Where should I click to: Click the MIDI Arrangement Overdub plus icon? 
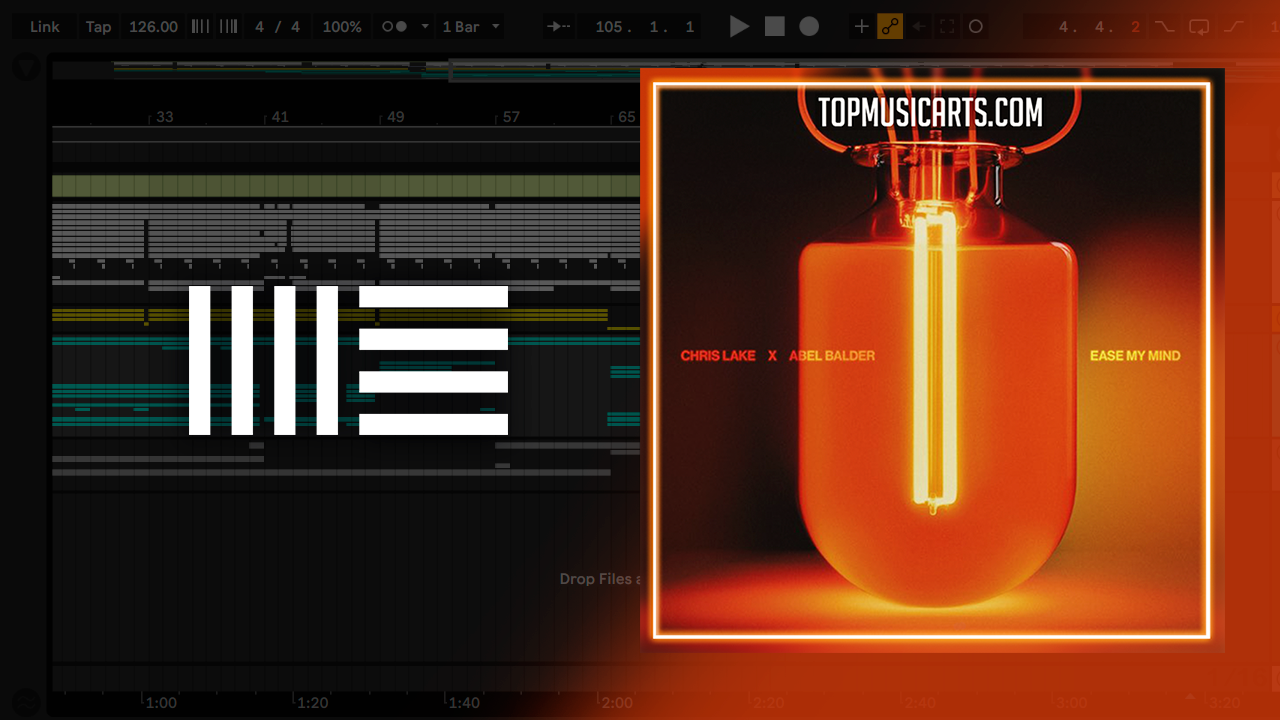click(x=861, y=27)
